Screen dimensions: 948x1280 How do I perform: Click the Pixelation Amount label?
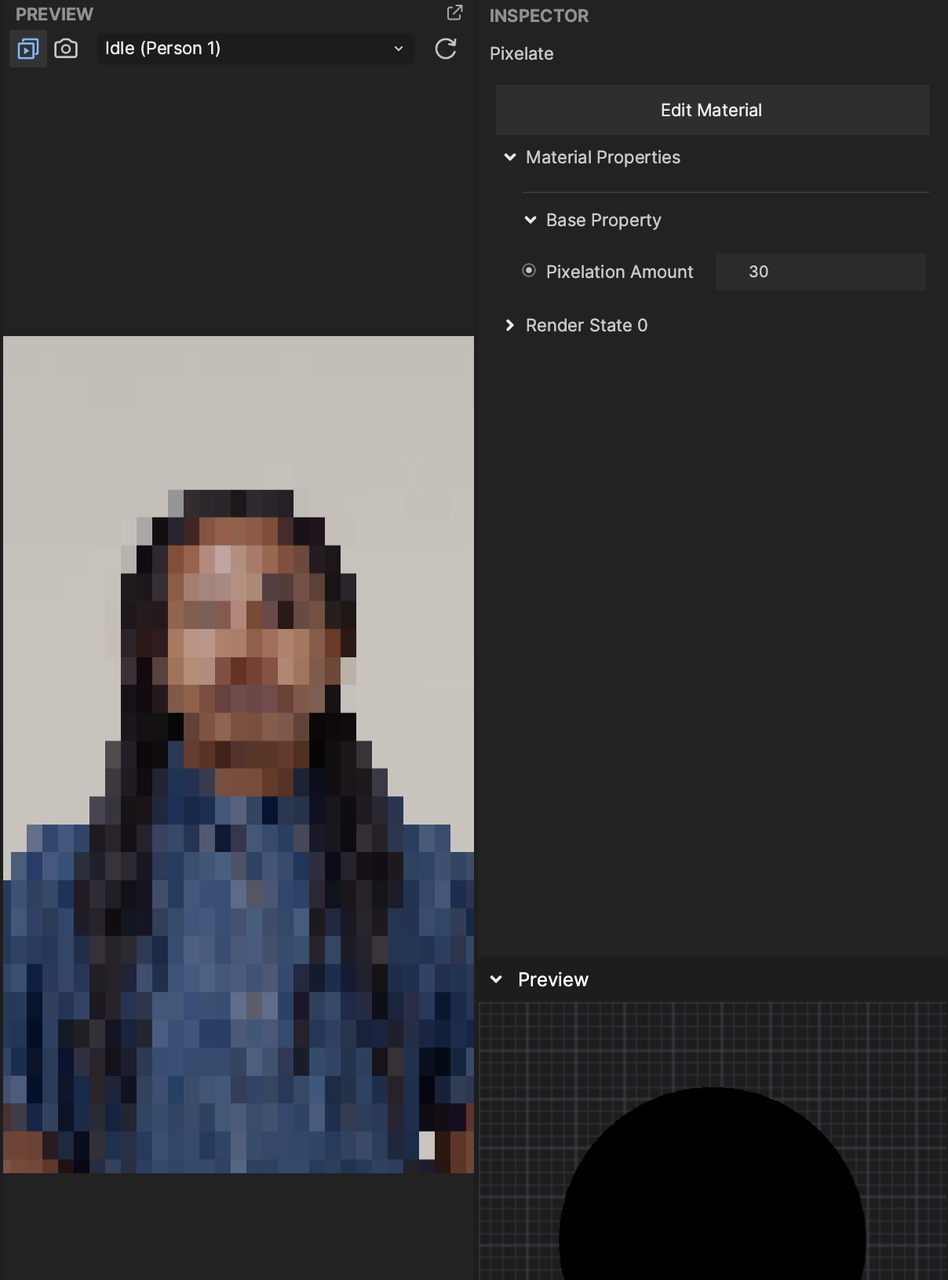[620, 272]
